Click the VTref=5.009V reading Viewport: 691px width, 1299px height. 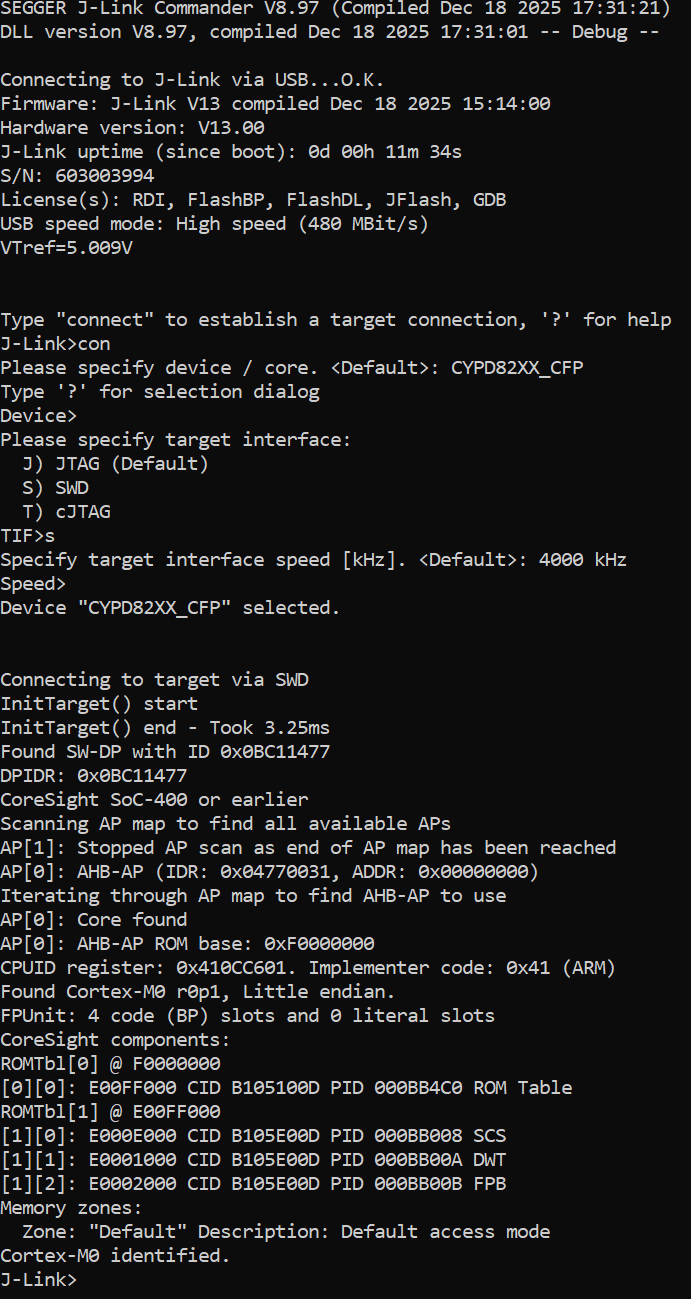click(66, 248)
